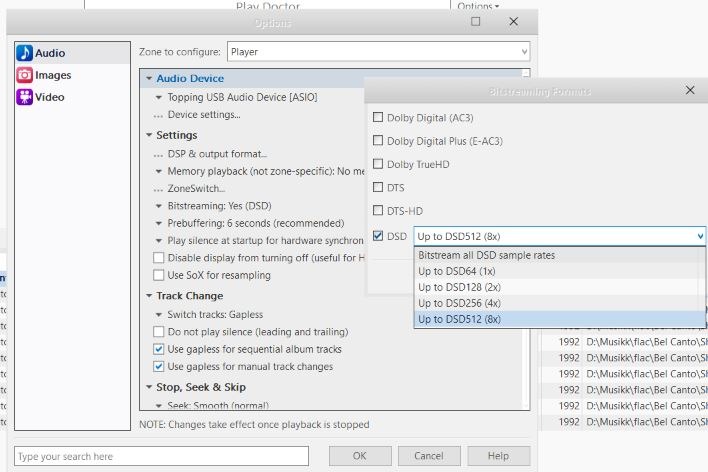Viewport: 708px width, 472px height.
Task: Select the Images category icon
Action: (x=25, y=75)
